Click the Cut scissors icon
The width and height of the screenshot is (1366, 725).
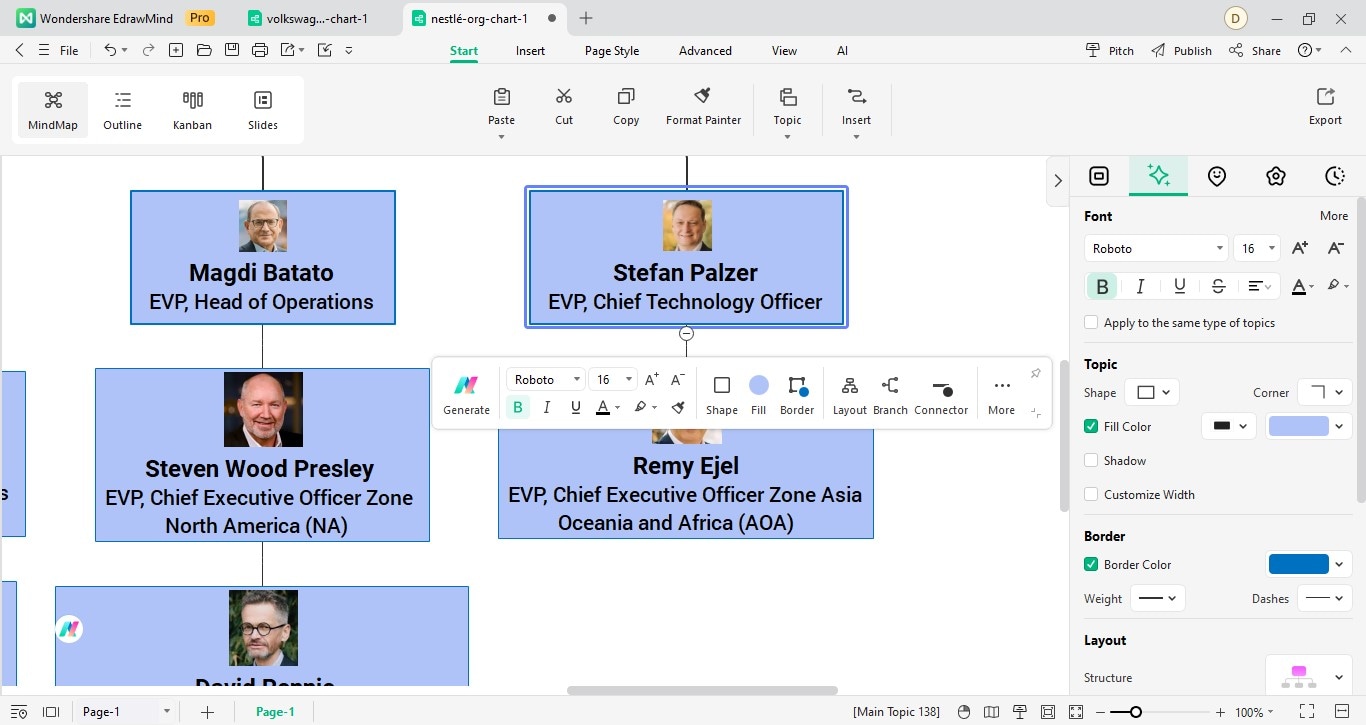coord(564,96)
